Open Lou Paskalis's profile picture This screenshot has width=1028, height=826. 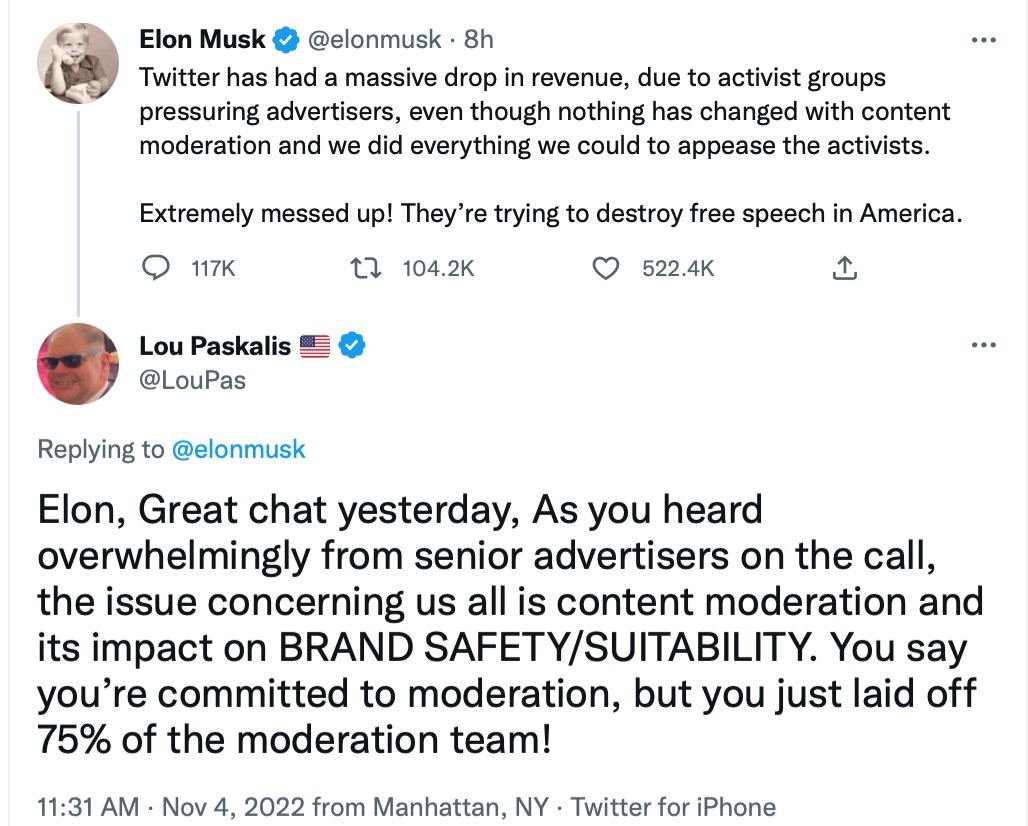click(79, 364)
